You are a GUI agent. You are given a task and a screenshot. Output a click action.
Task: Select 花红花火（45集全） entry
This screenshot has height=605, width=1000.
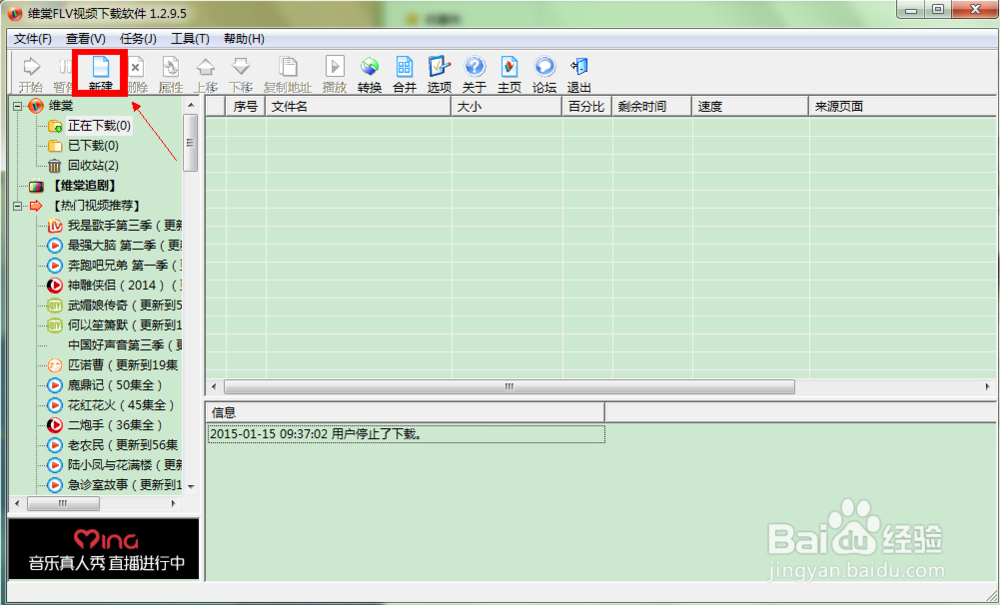[121, 405]
